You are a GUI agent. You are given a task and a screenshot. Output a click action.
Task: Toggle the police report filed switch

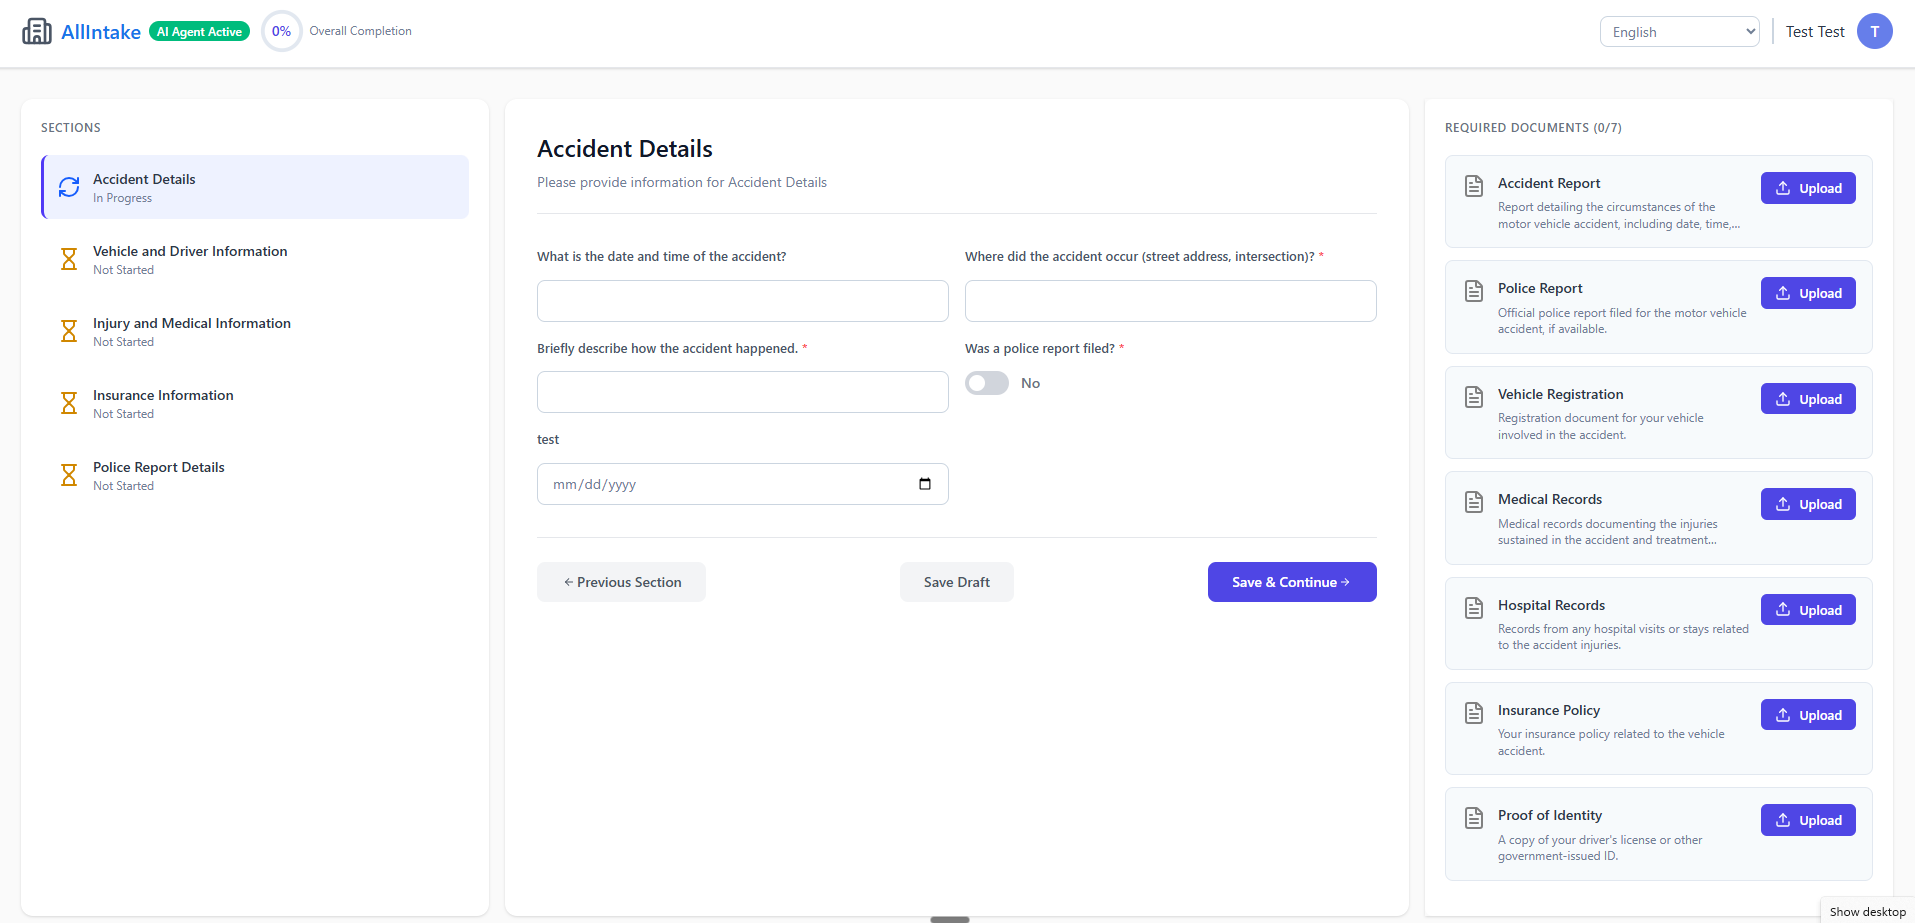click(x=987, y=383)
